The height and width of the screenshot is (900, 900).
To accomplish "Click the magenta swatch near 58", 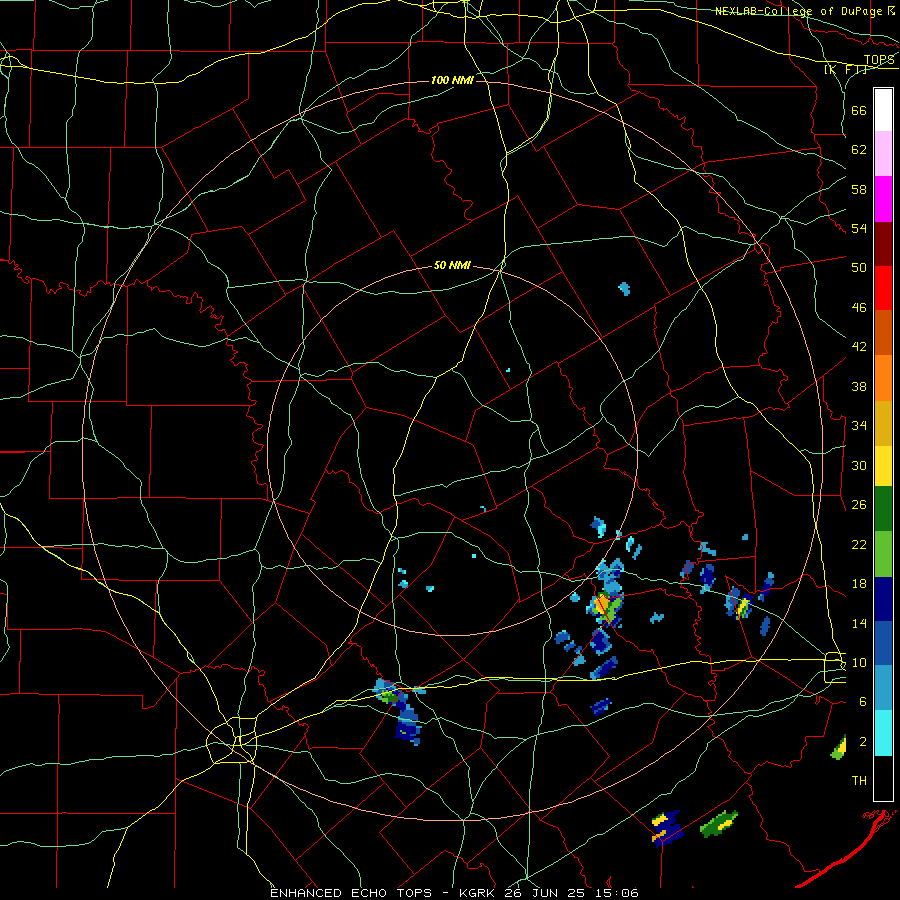I will pyautogui.click(x=883, y=199).
